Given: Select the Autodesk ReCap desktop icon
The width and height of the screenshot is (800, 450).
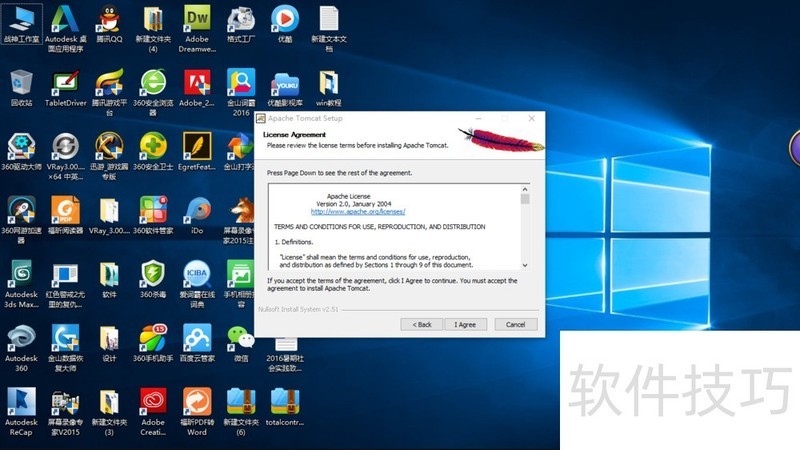Looking at the screenshot, I should pyautogui.click(x=21, y=412).
